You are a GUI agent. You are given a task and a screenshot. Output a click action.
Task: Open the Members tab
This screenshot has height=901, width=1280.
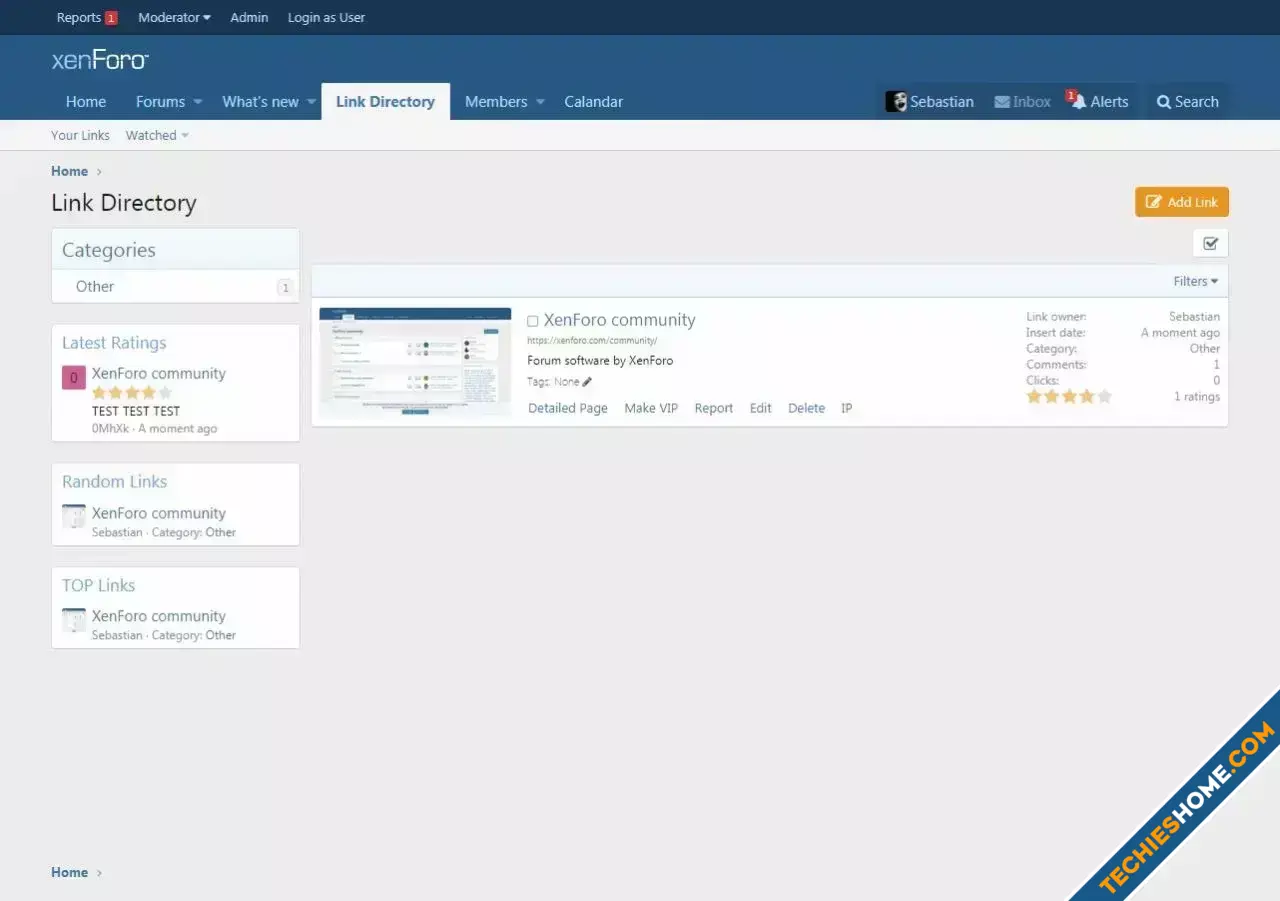[496, 102]
